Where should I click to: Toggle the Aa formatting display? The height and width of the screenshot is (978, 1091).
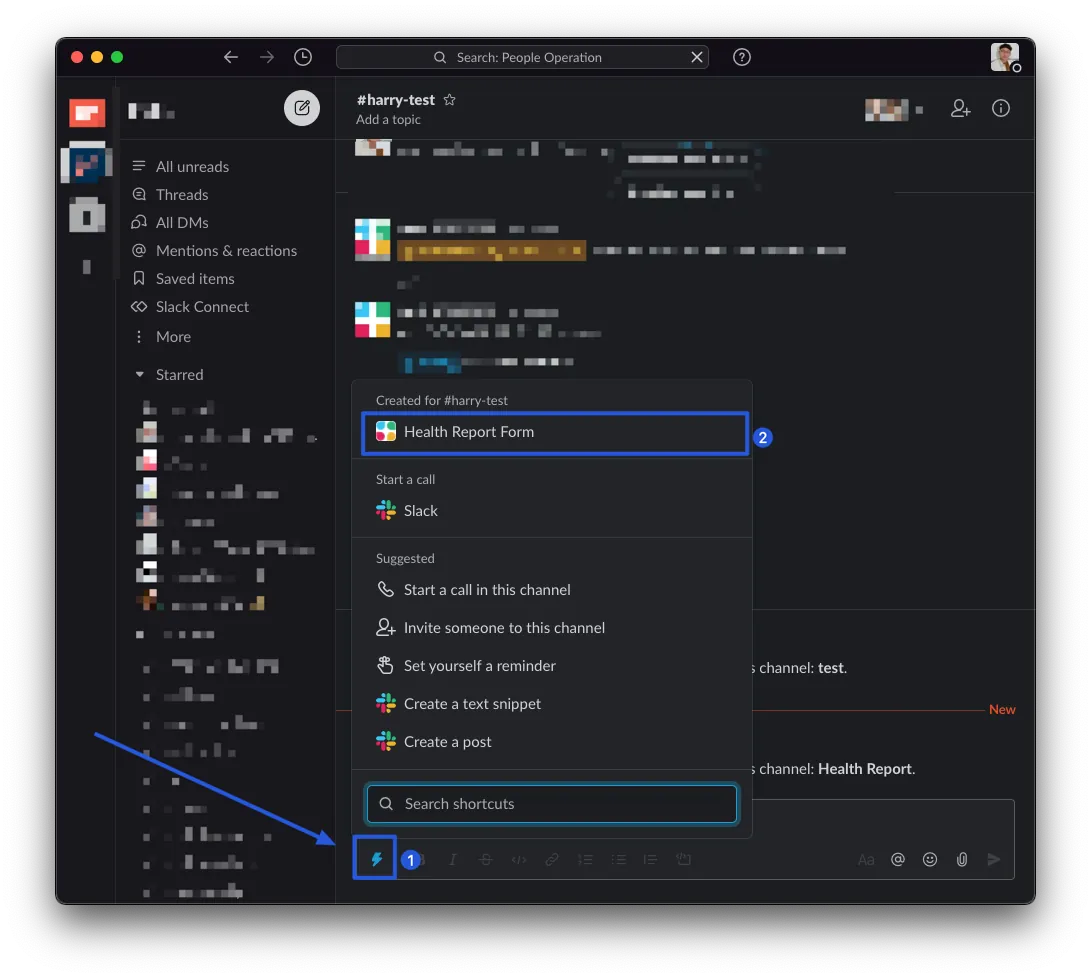[866, 860]
